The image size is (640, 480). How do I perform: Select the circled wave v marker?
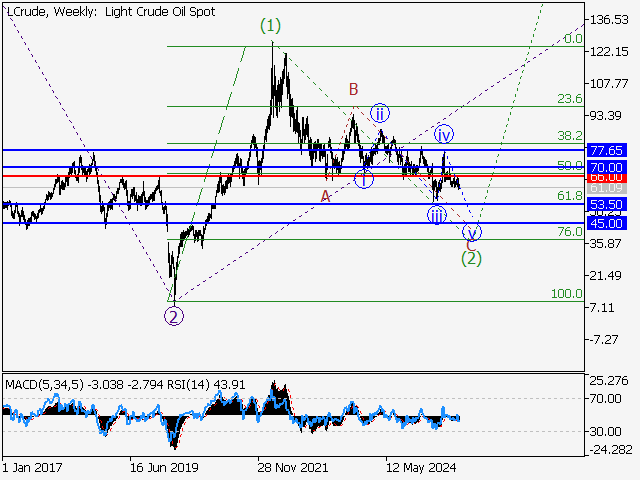473,232
